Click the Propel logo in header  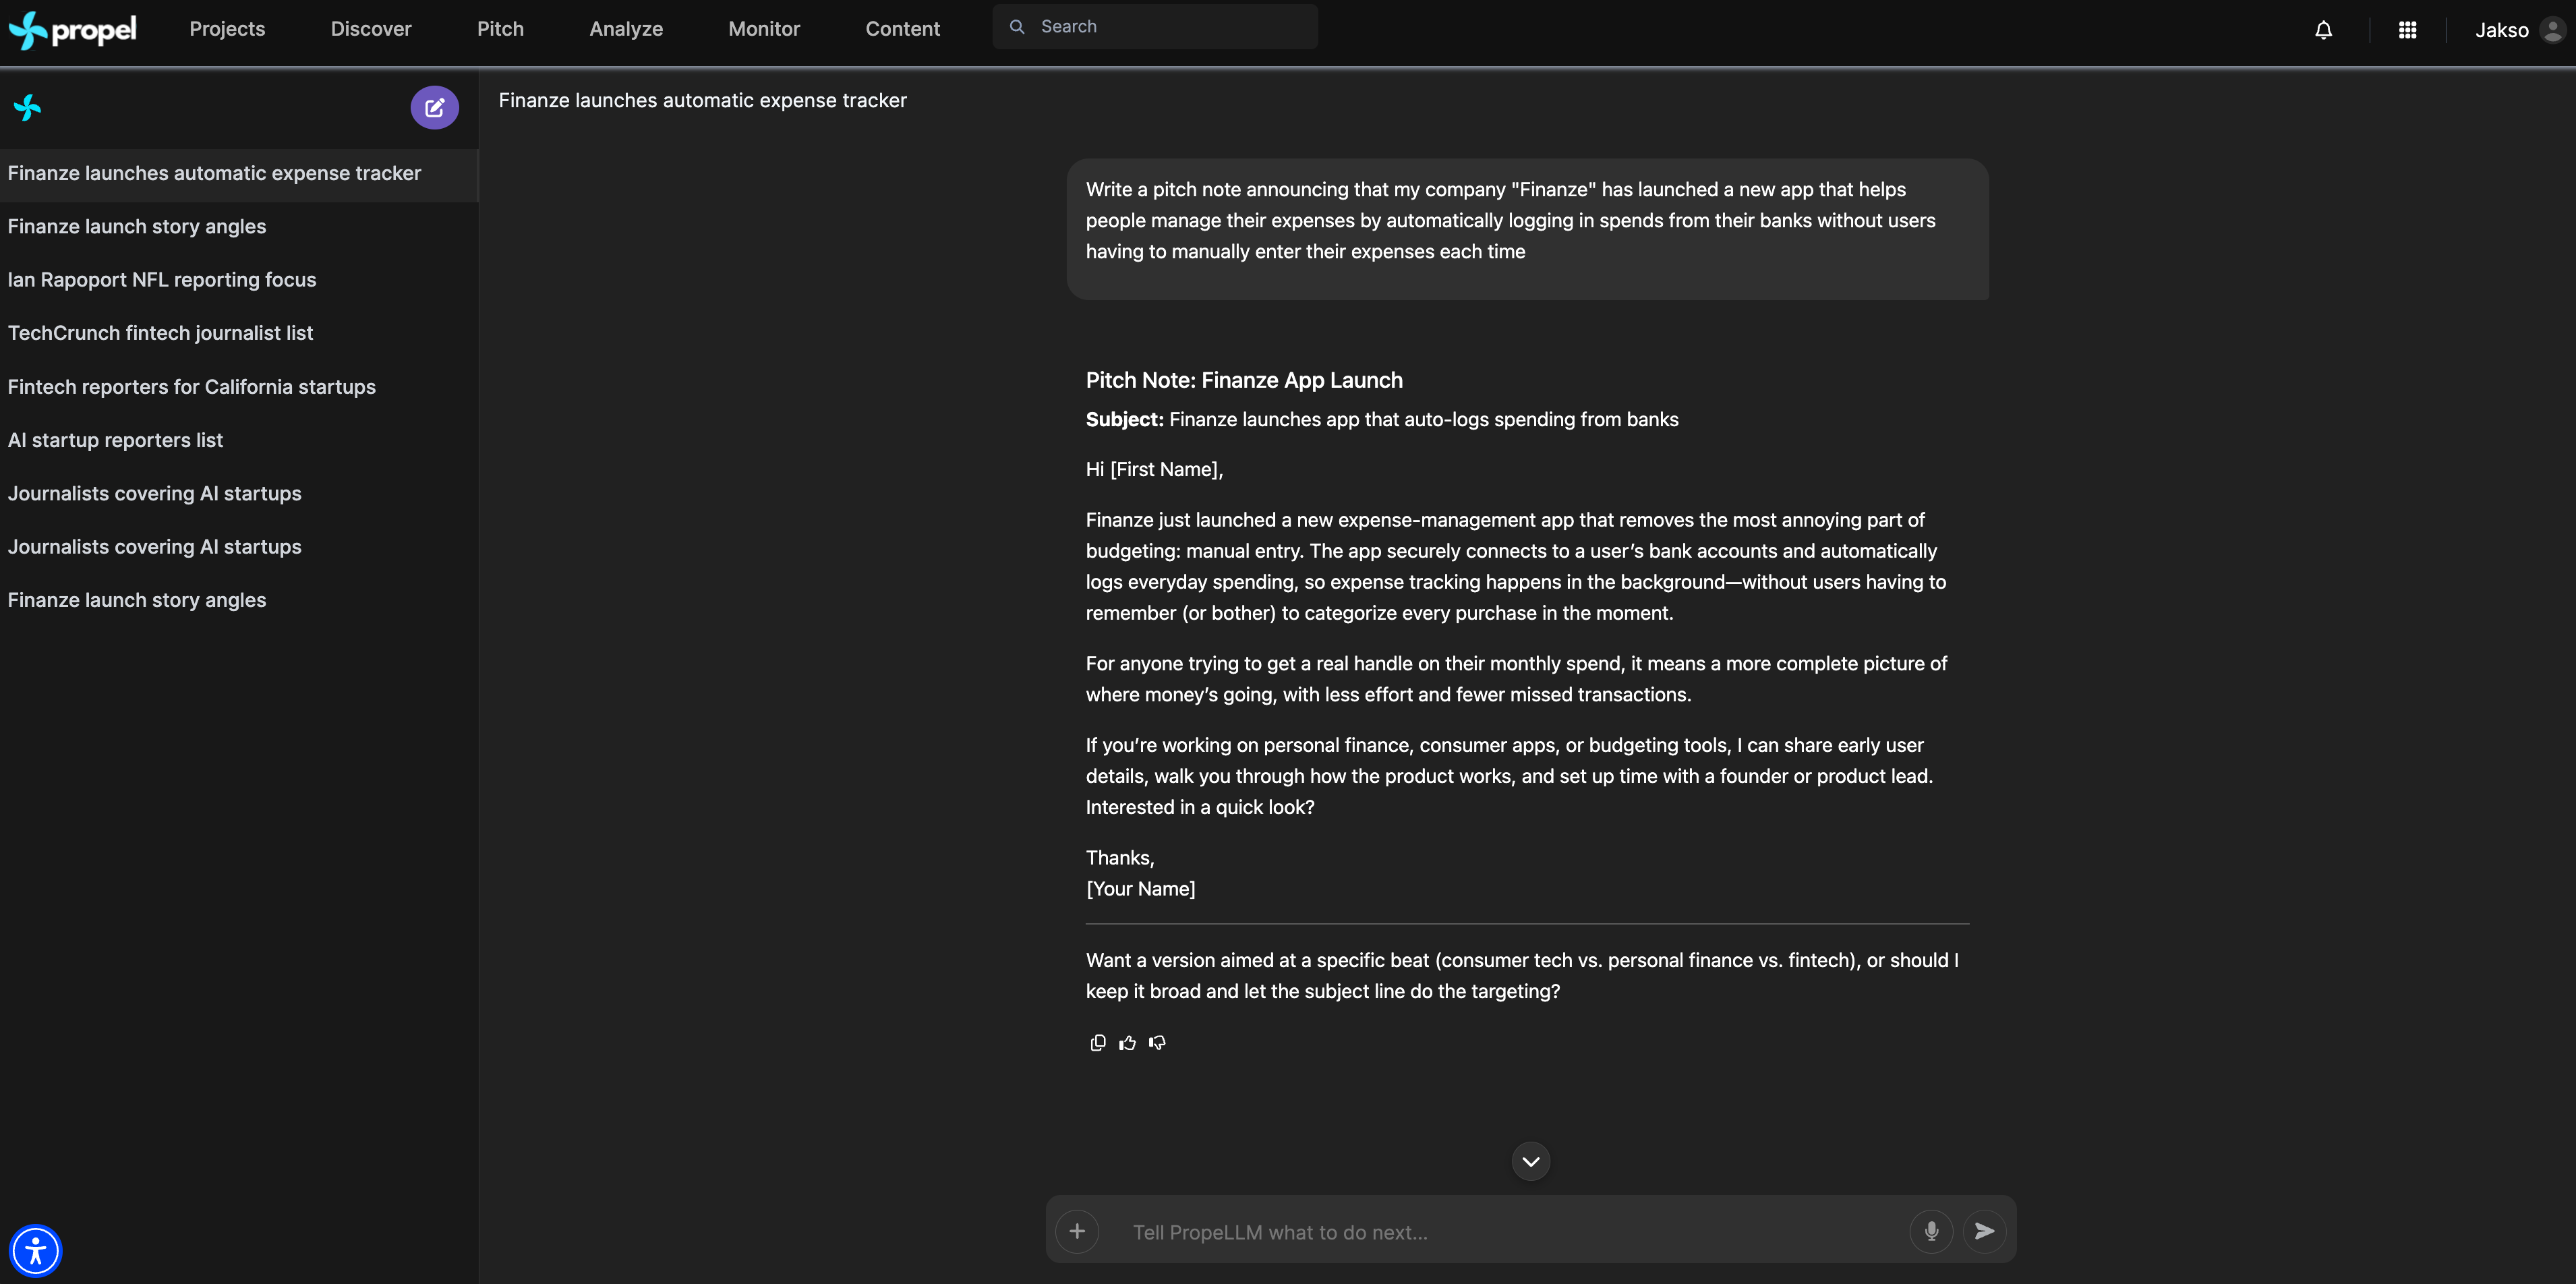point(73,30)
